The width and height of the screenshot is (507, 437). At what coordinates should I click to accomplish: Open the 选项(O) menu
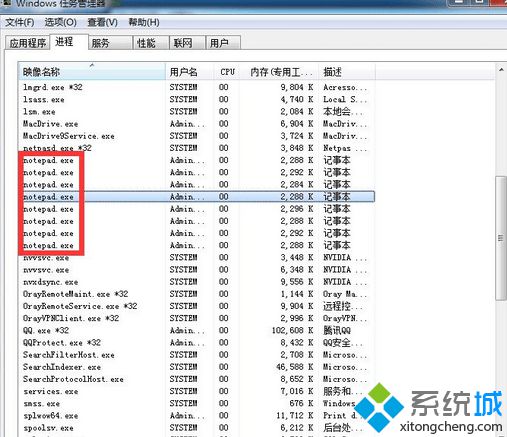pyautogui.click(x=60, y=22)
